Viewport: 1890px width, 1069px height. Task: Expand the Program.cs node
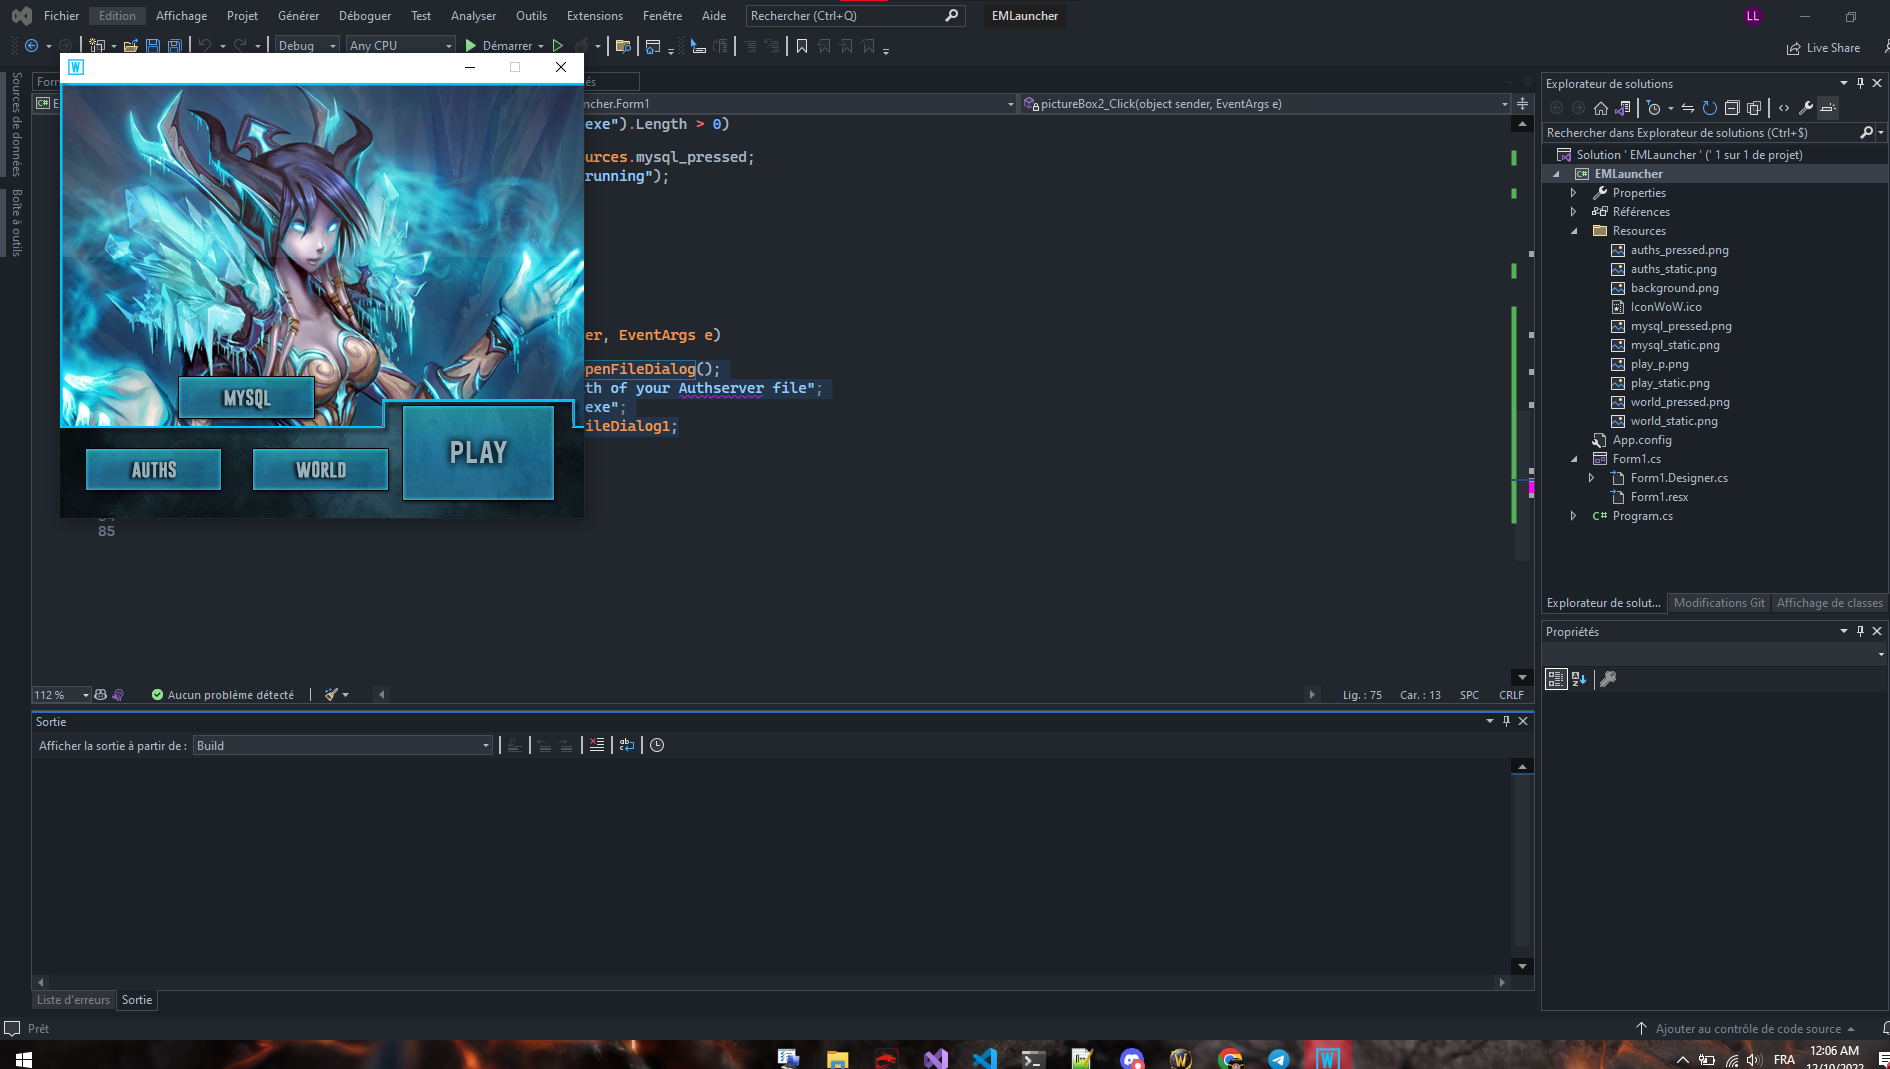click(x=1574, y=516)
